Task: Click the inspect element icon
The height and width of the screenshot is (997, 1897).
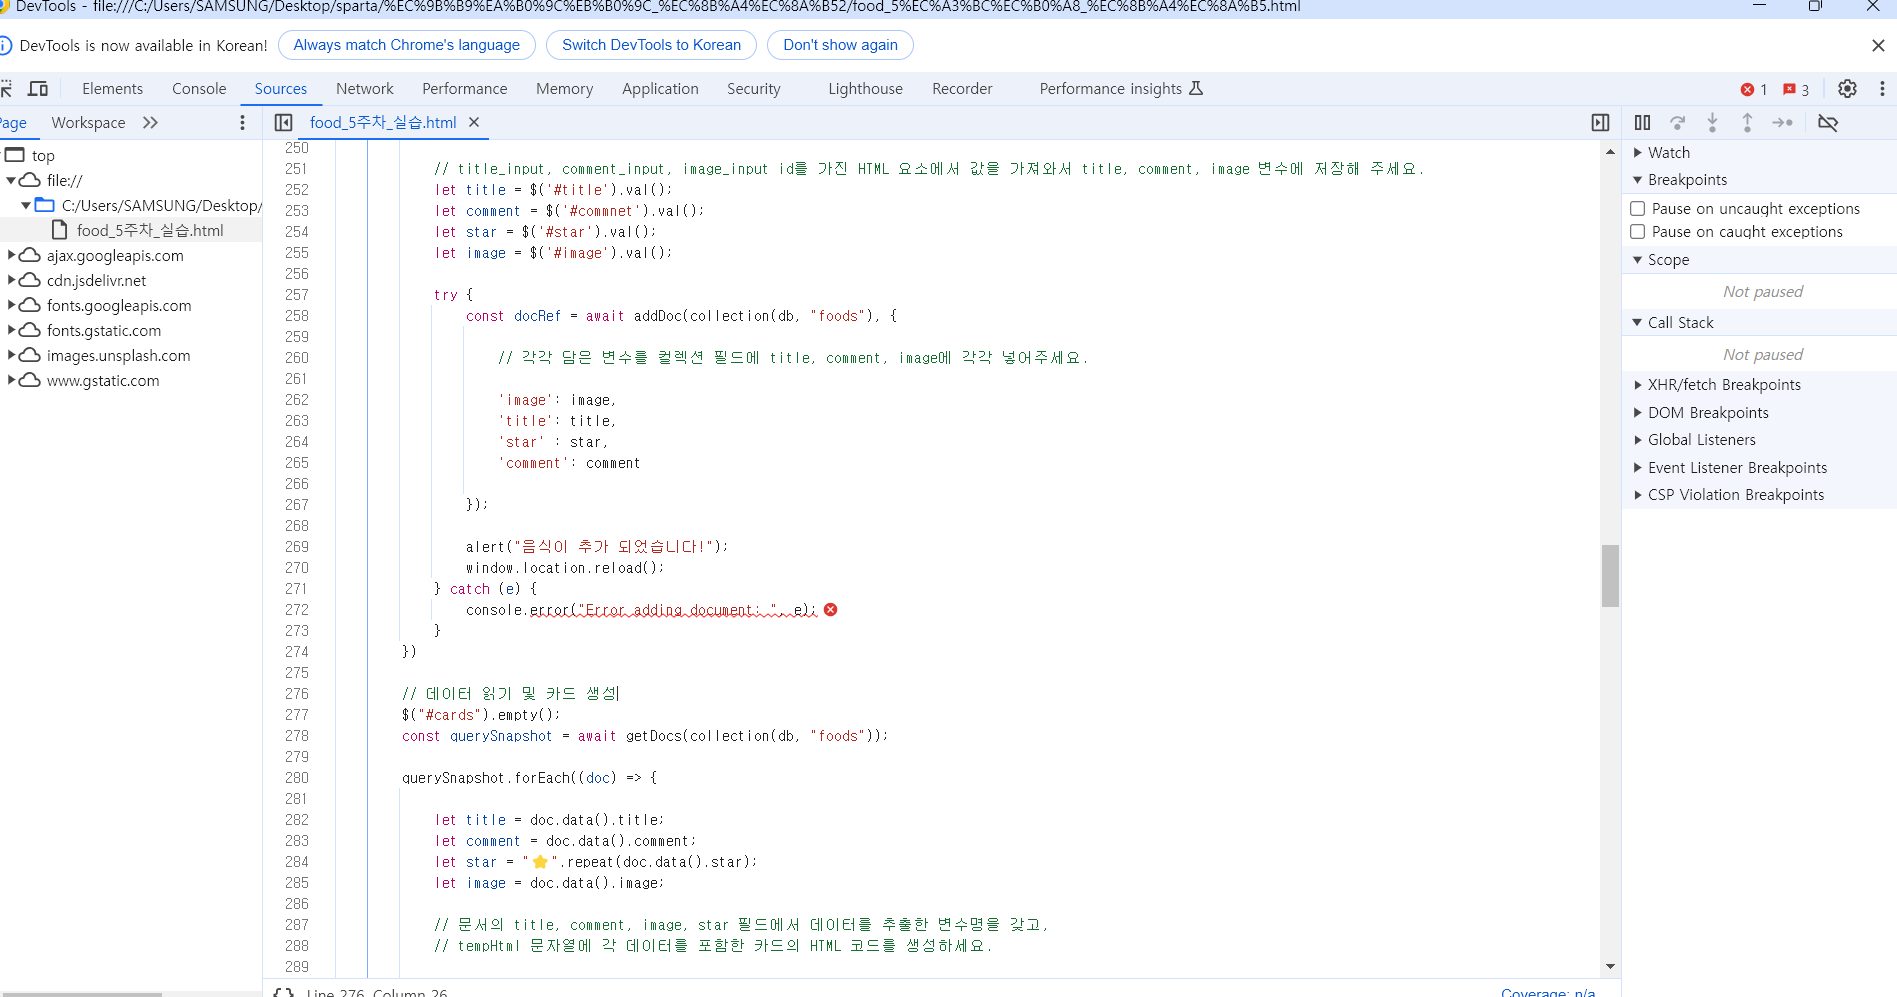Action: pyautogui.click(x=5, y=89)
